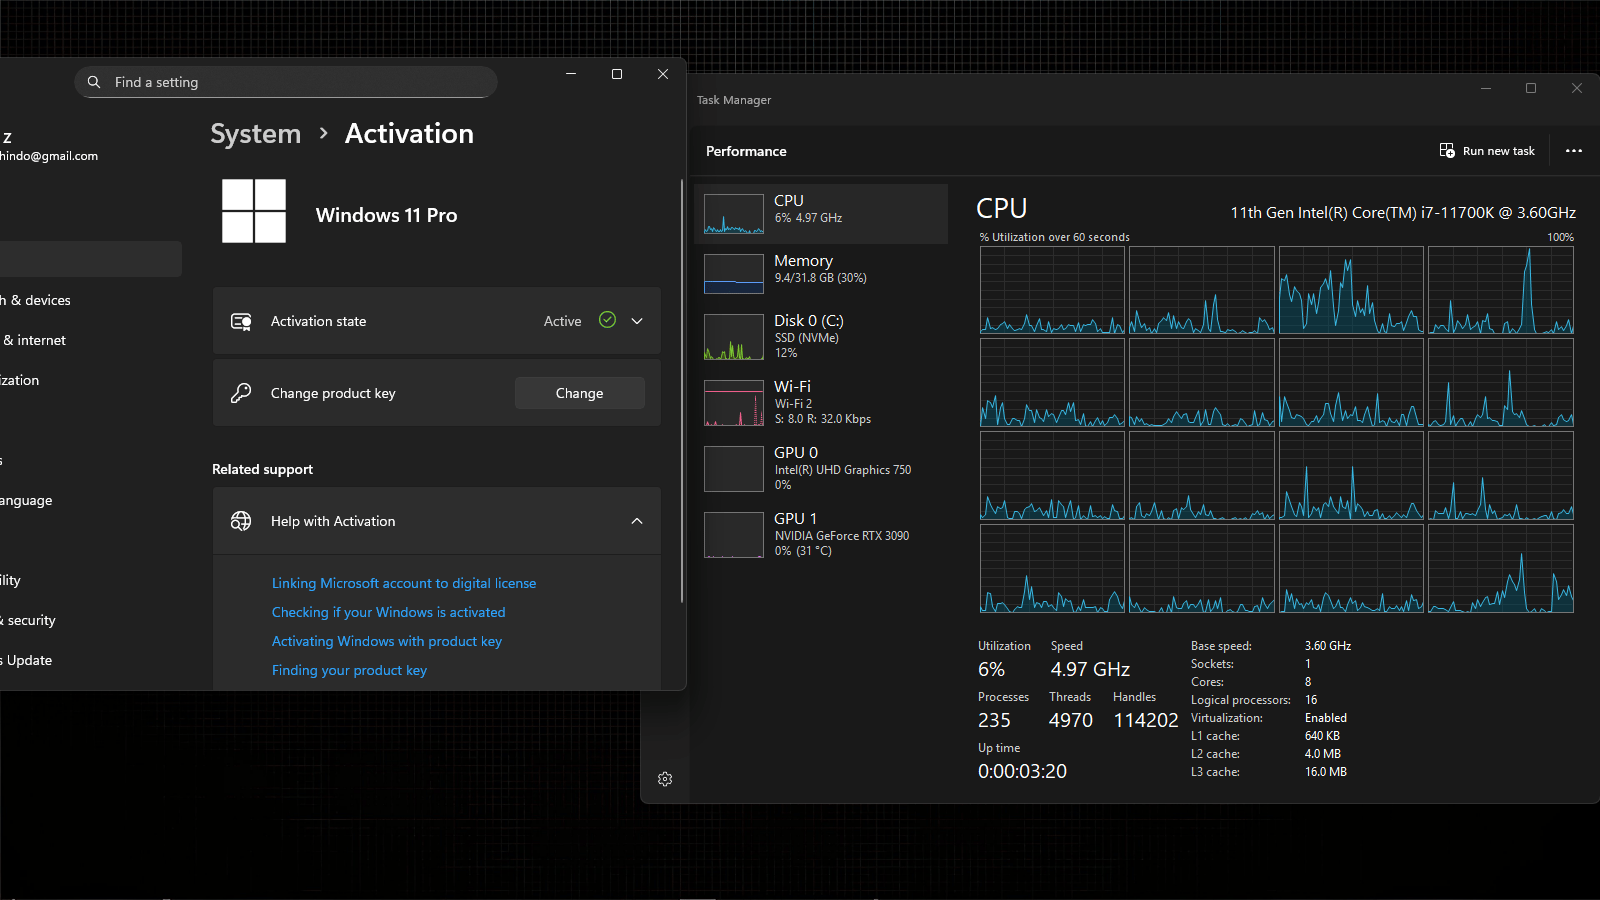Viewport: 1600px width, 900px height.
Task: Click the Find a setting search field
Action: click(285, 82)
